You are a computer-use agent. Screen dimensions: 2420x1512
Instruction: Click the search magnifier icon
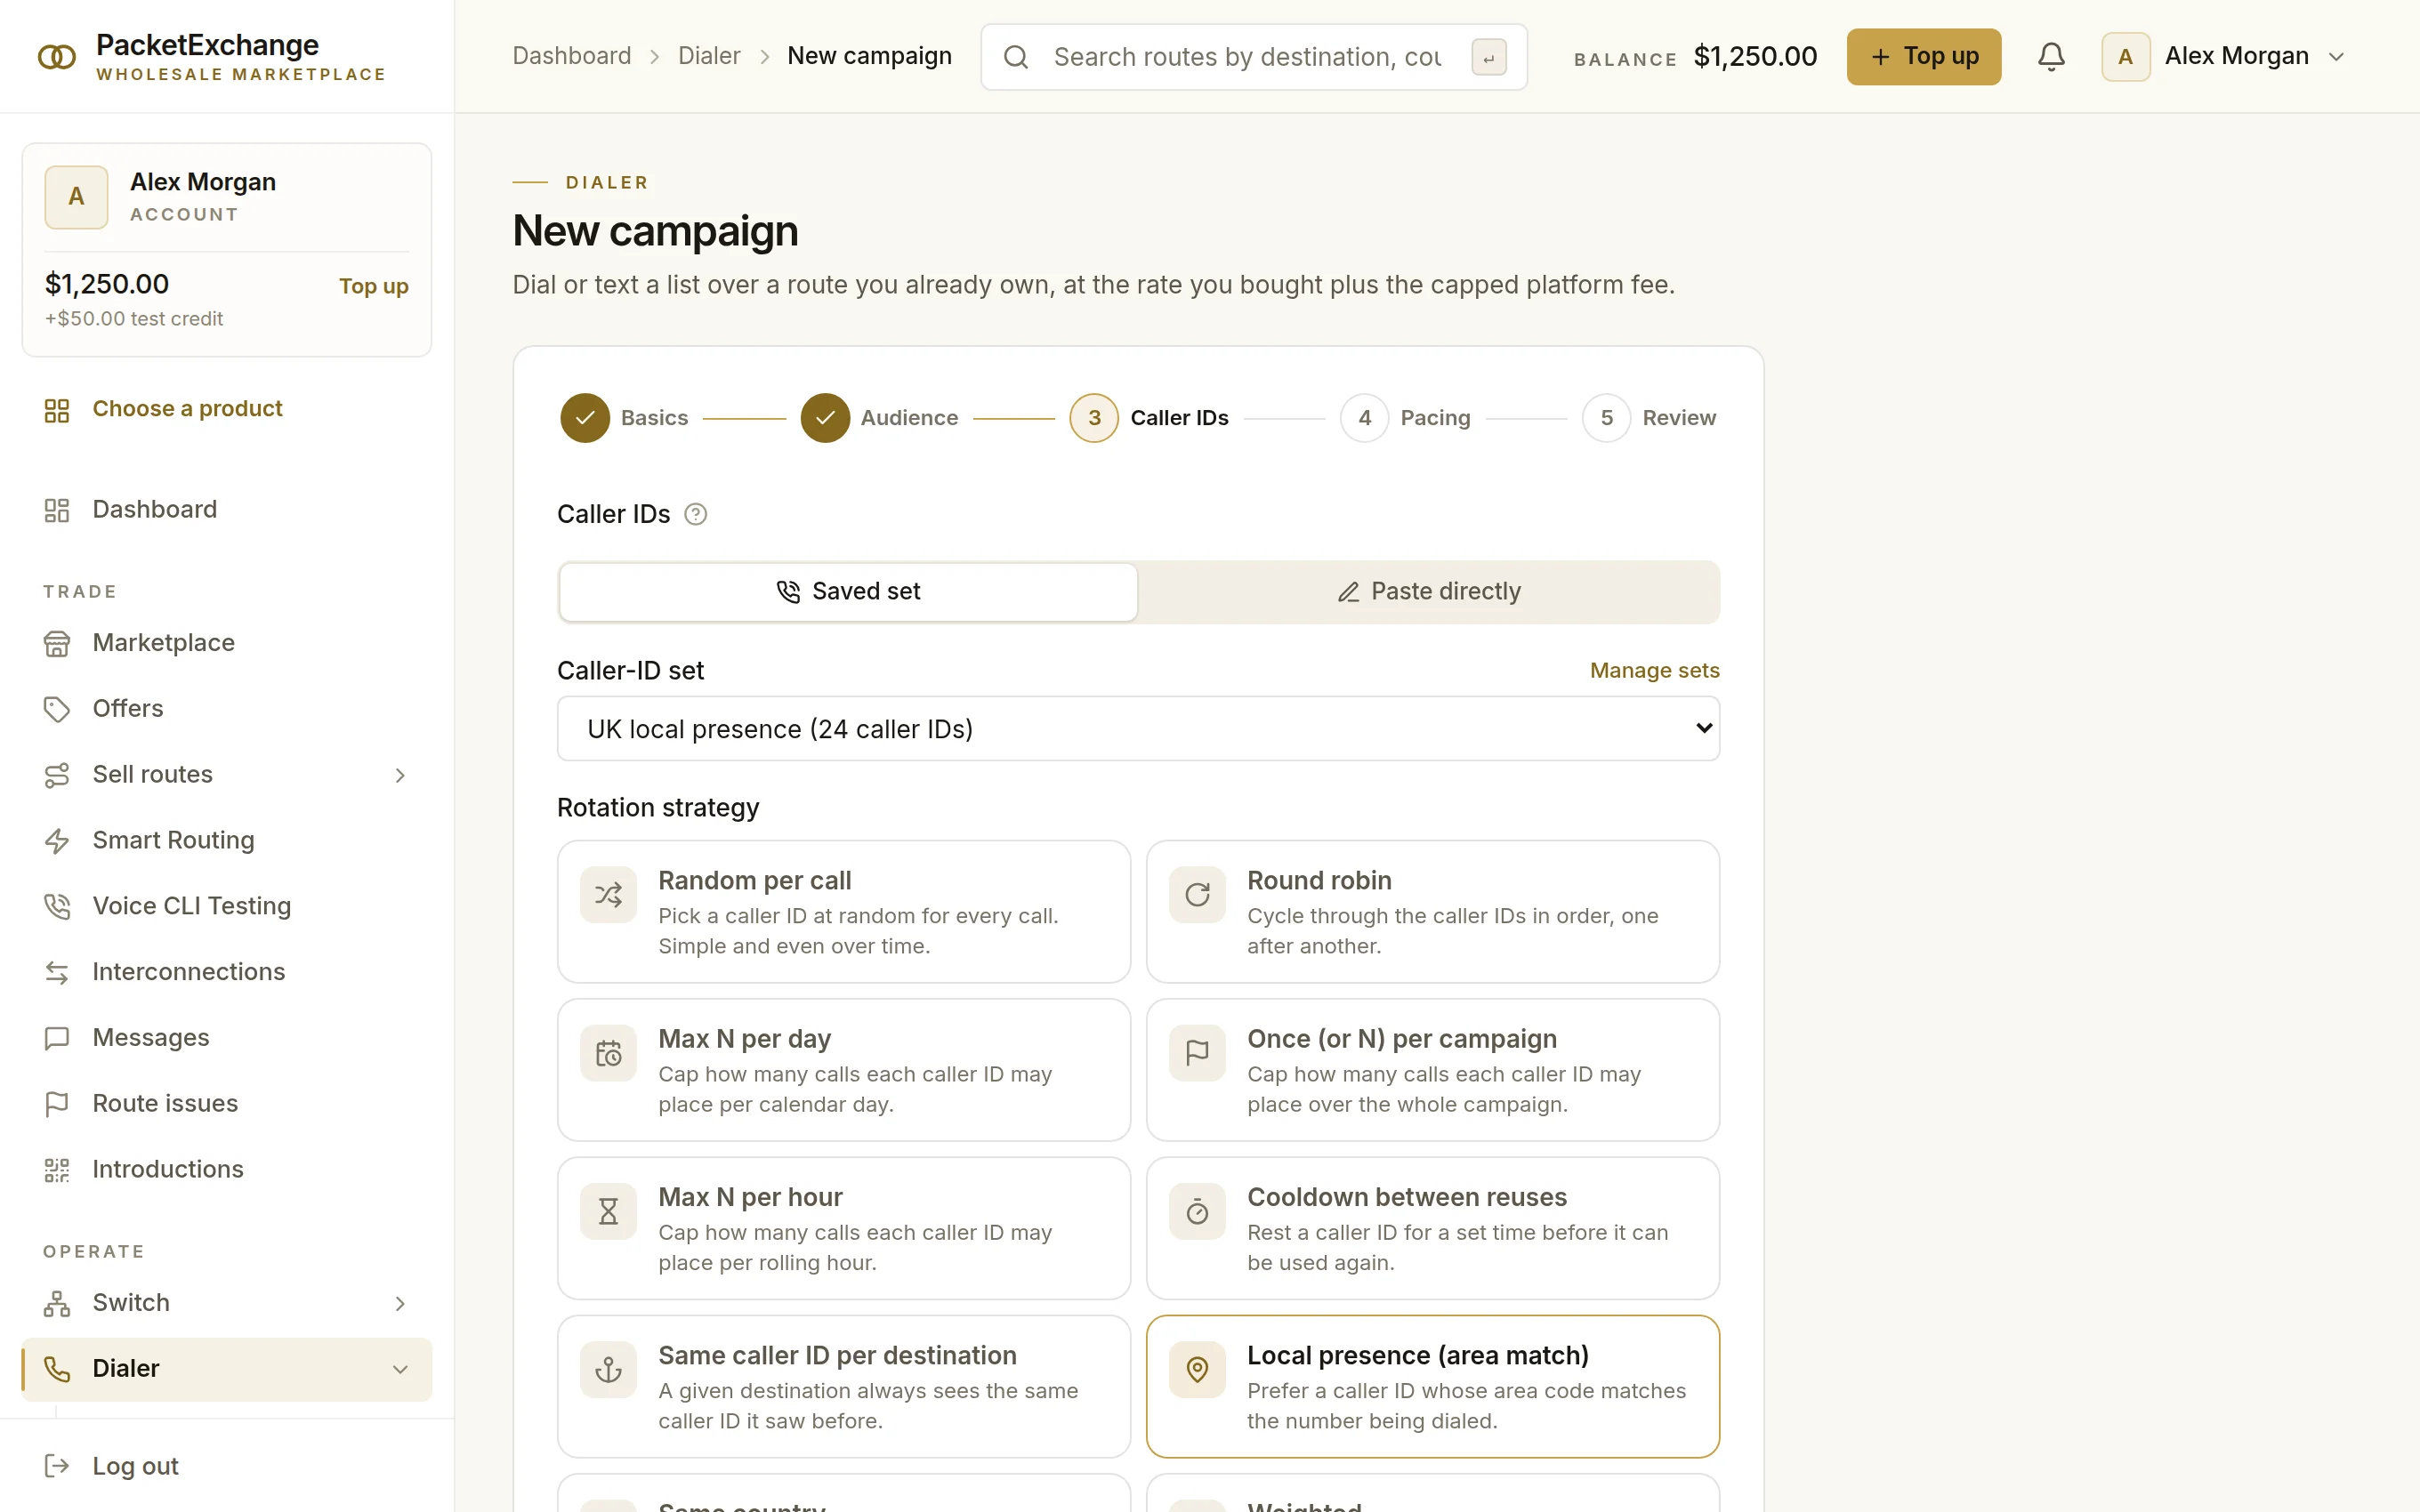click(x=1016, y=57)
